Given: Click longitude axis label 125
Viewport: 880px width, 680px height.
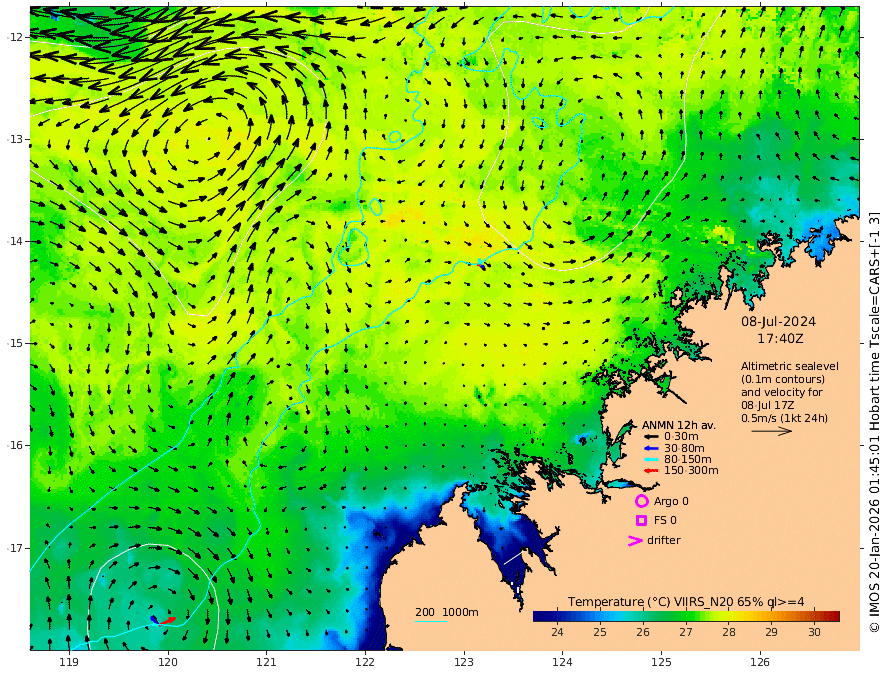Looking at the screenshot, I should (x=661, y=663).
